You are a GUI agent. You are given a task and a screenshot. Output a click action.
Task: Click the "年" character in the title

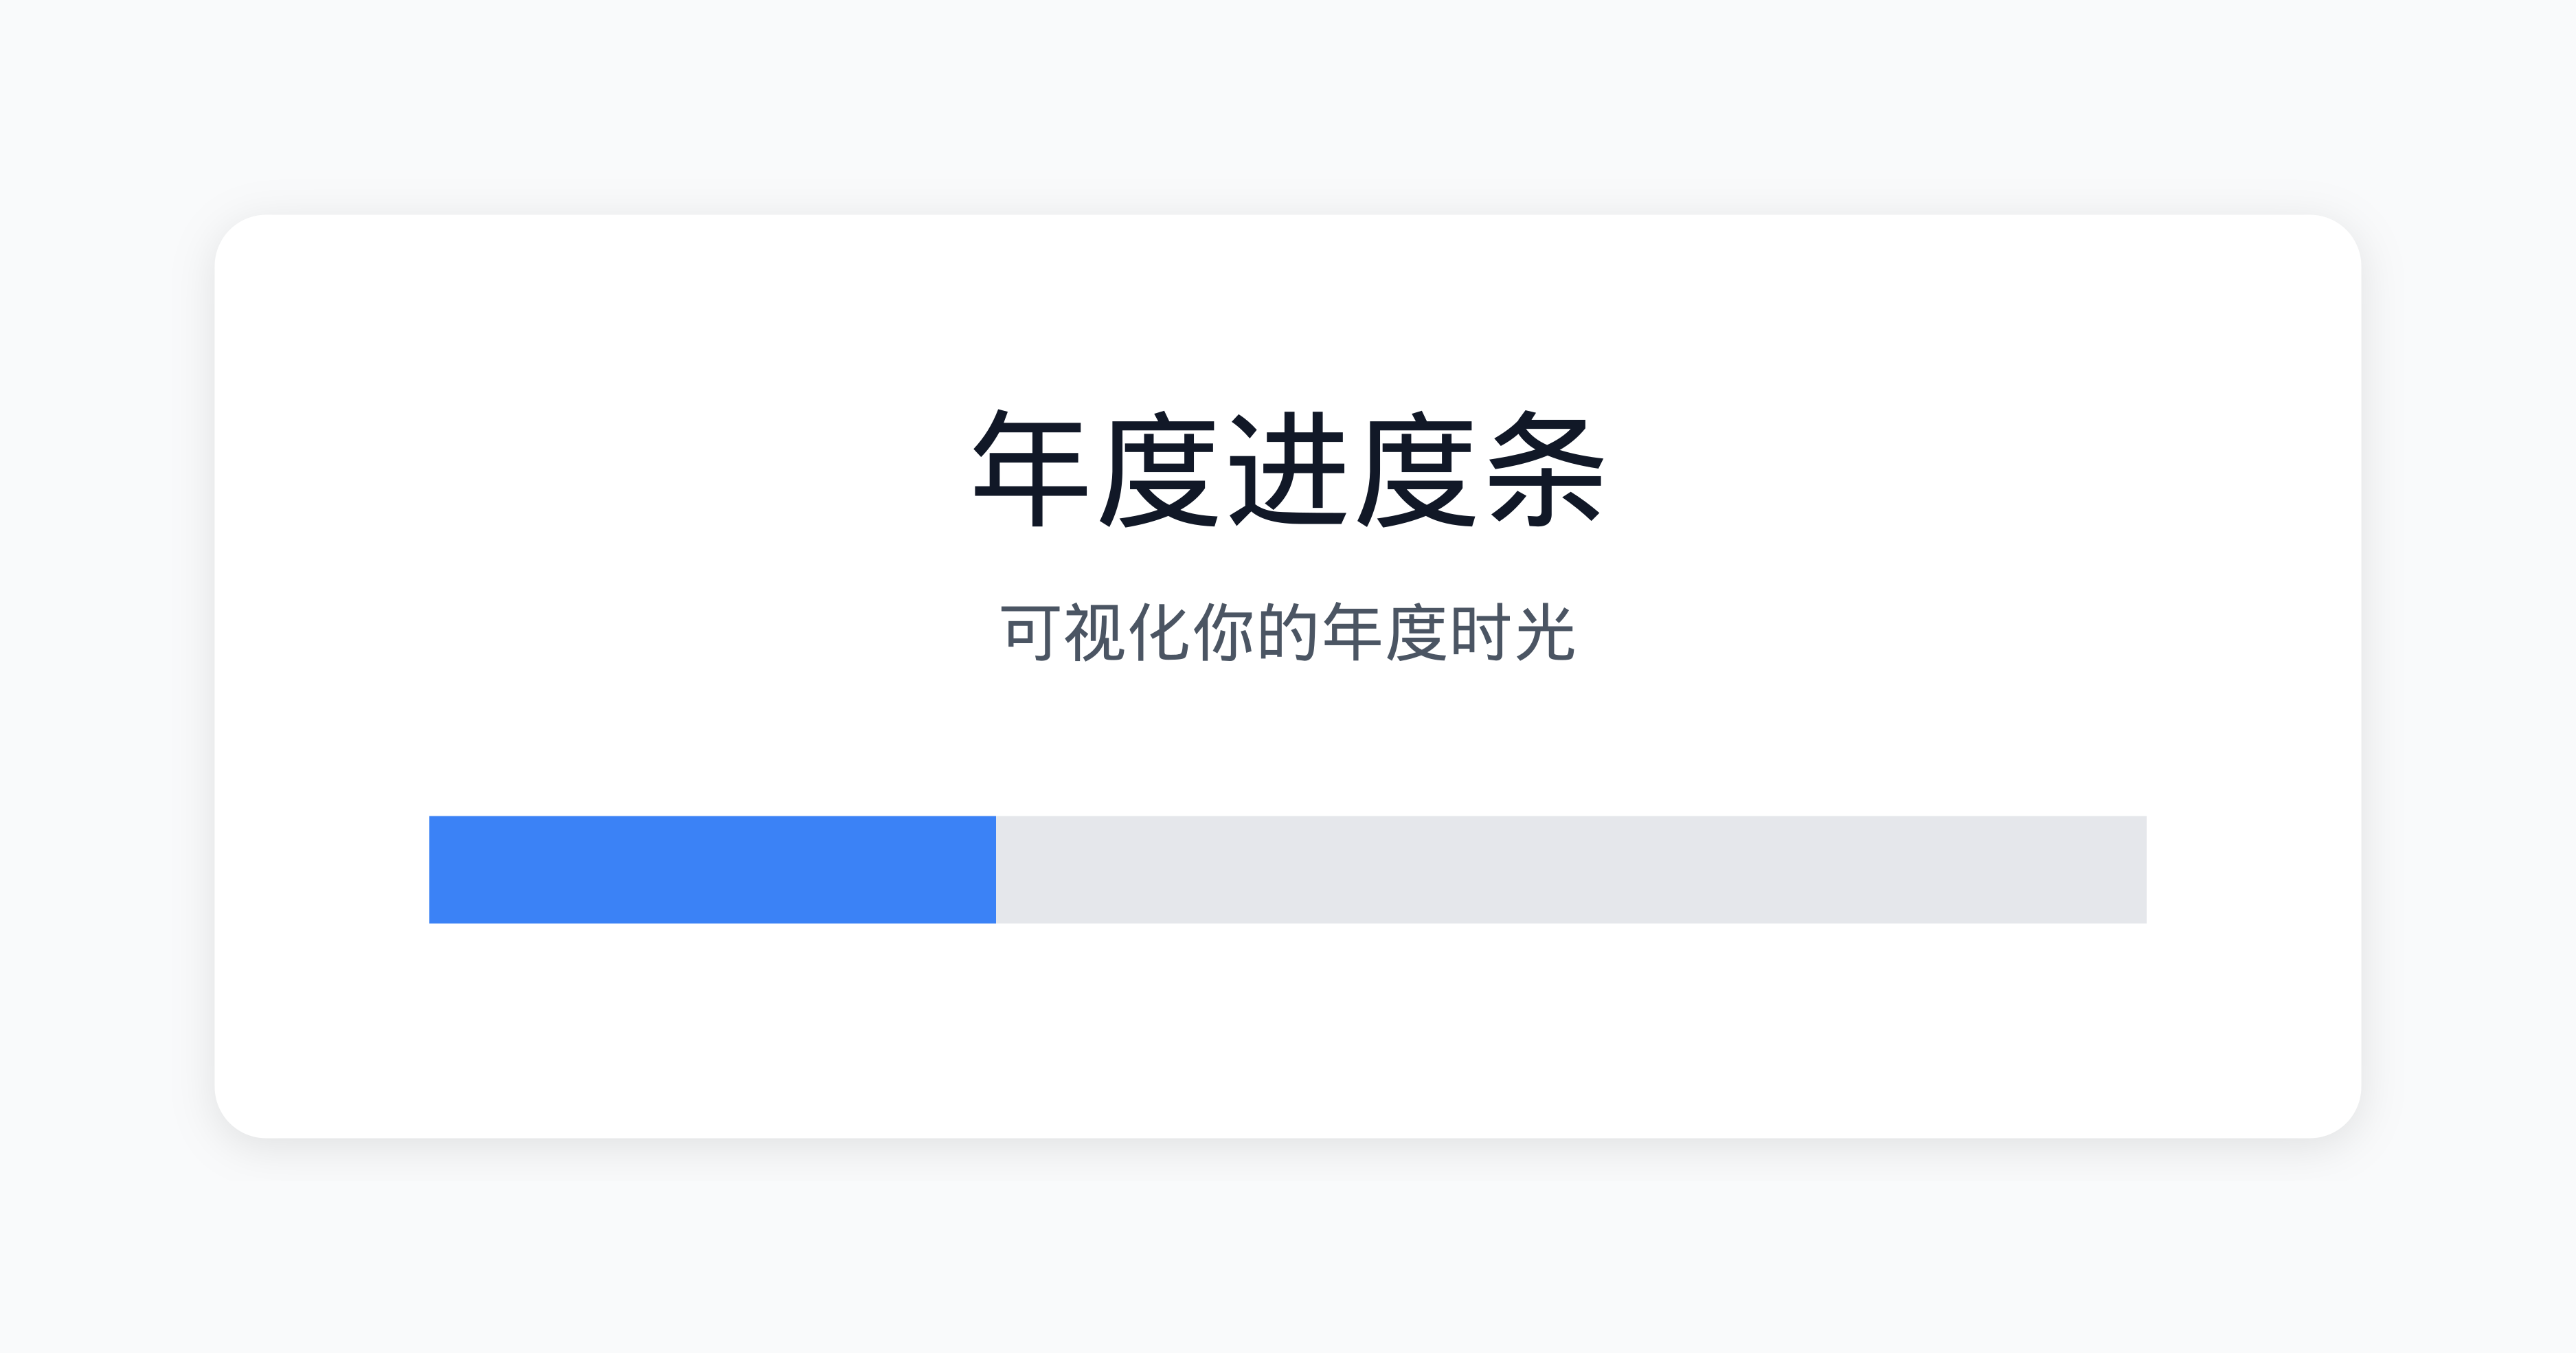point(1031,469)
